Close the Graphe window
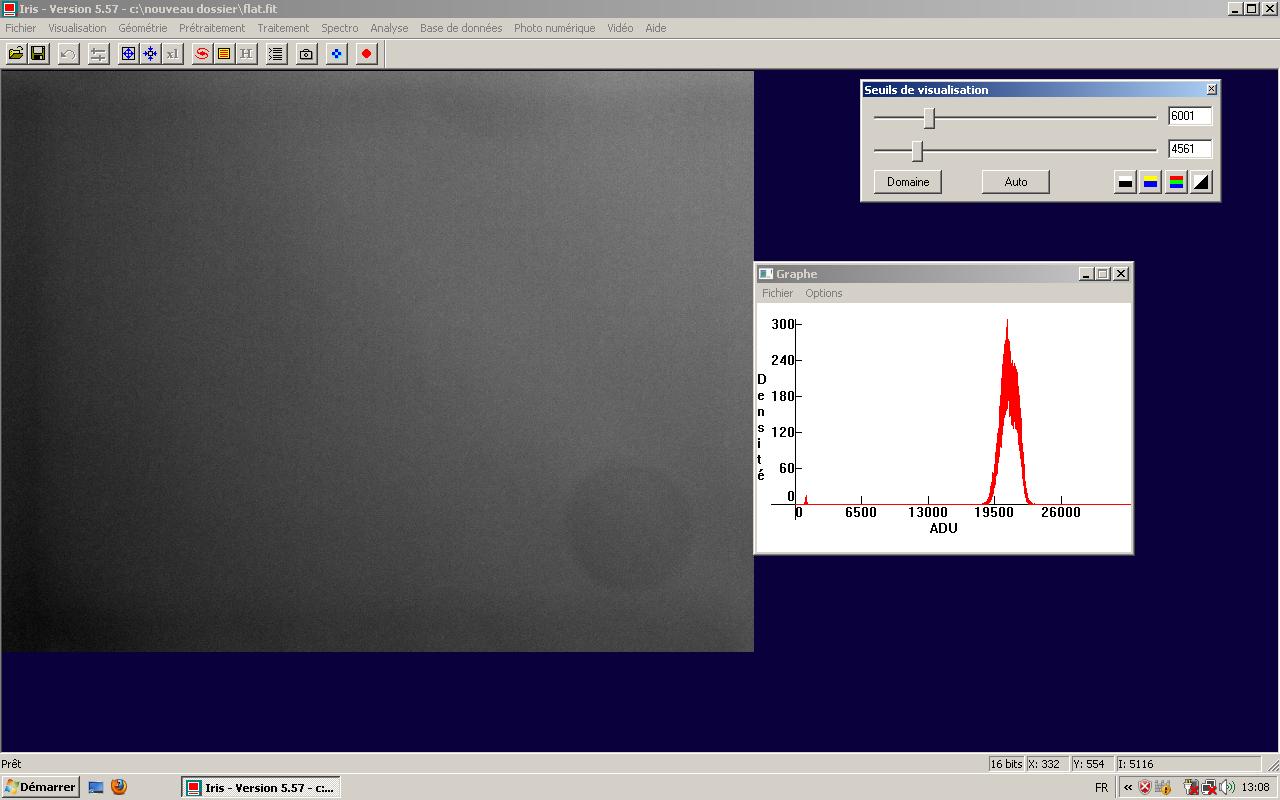This screenshot has width=1280, height=800. pyautogui.click(x=1121, y=274)
